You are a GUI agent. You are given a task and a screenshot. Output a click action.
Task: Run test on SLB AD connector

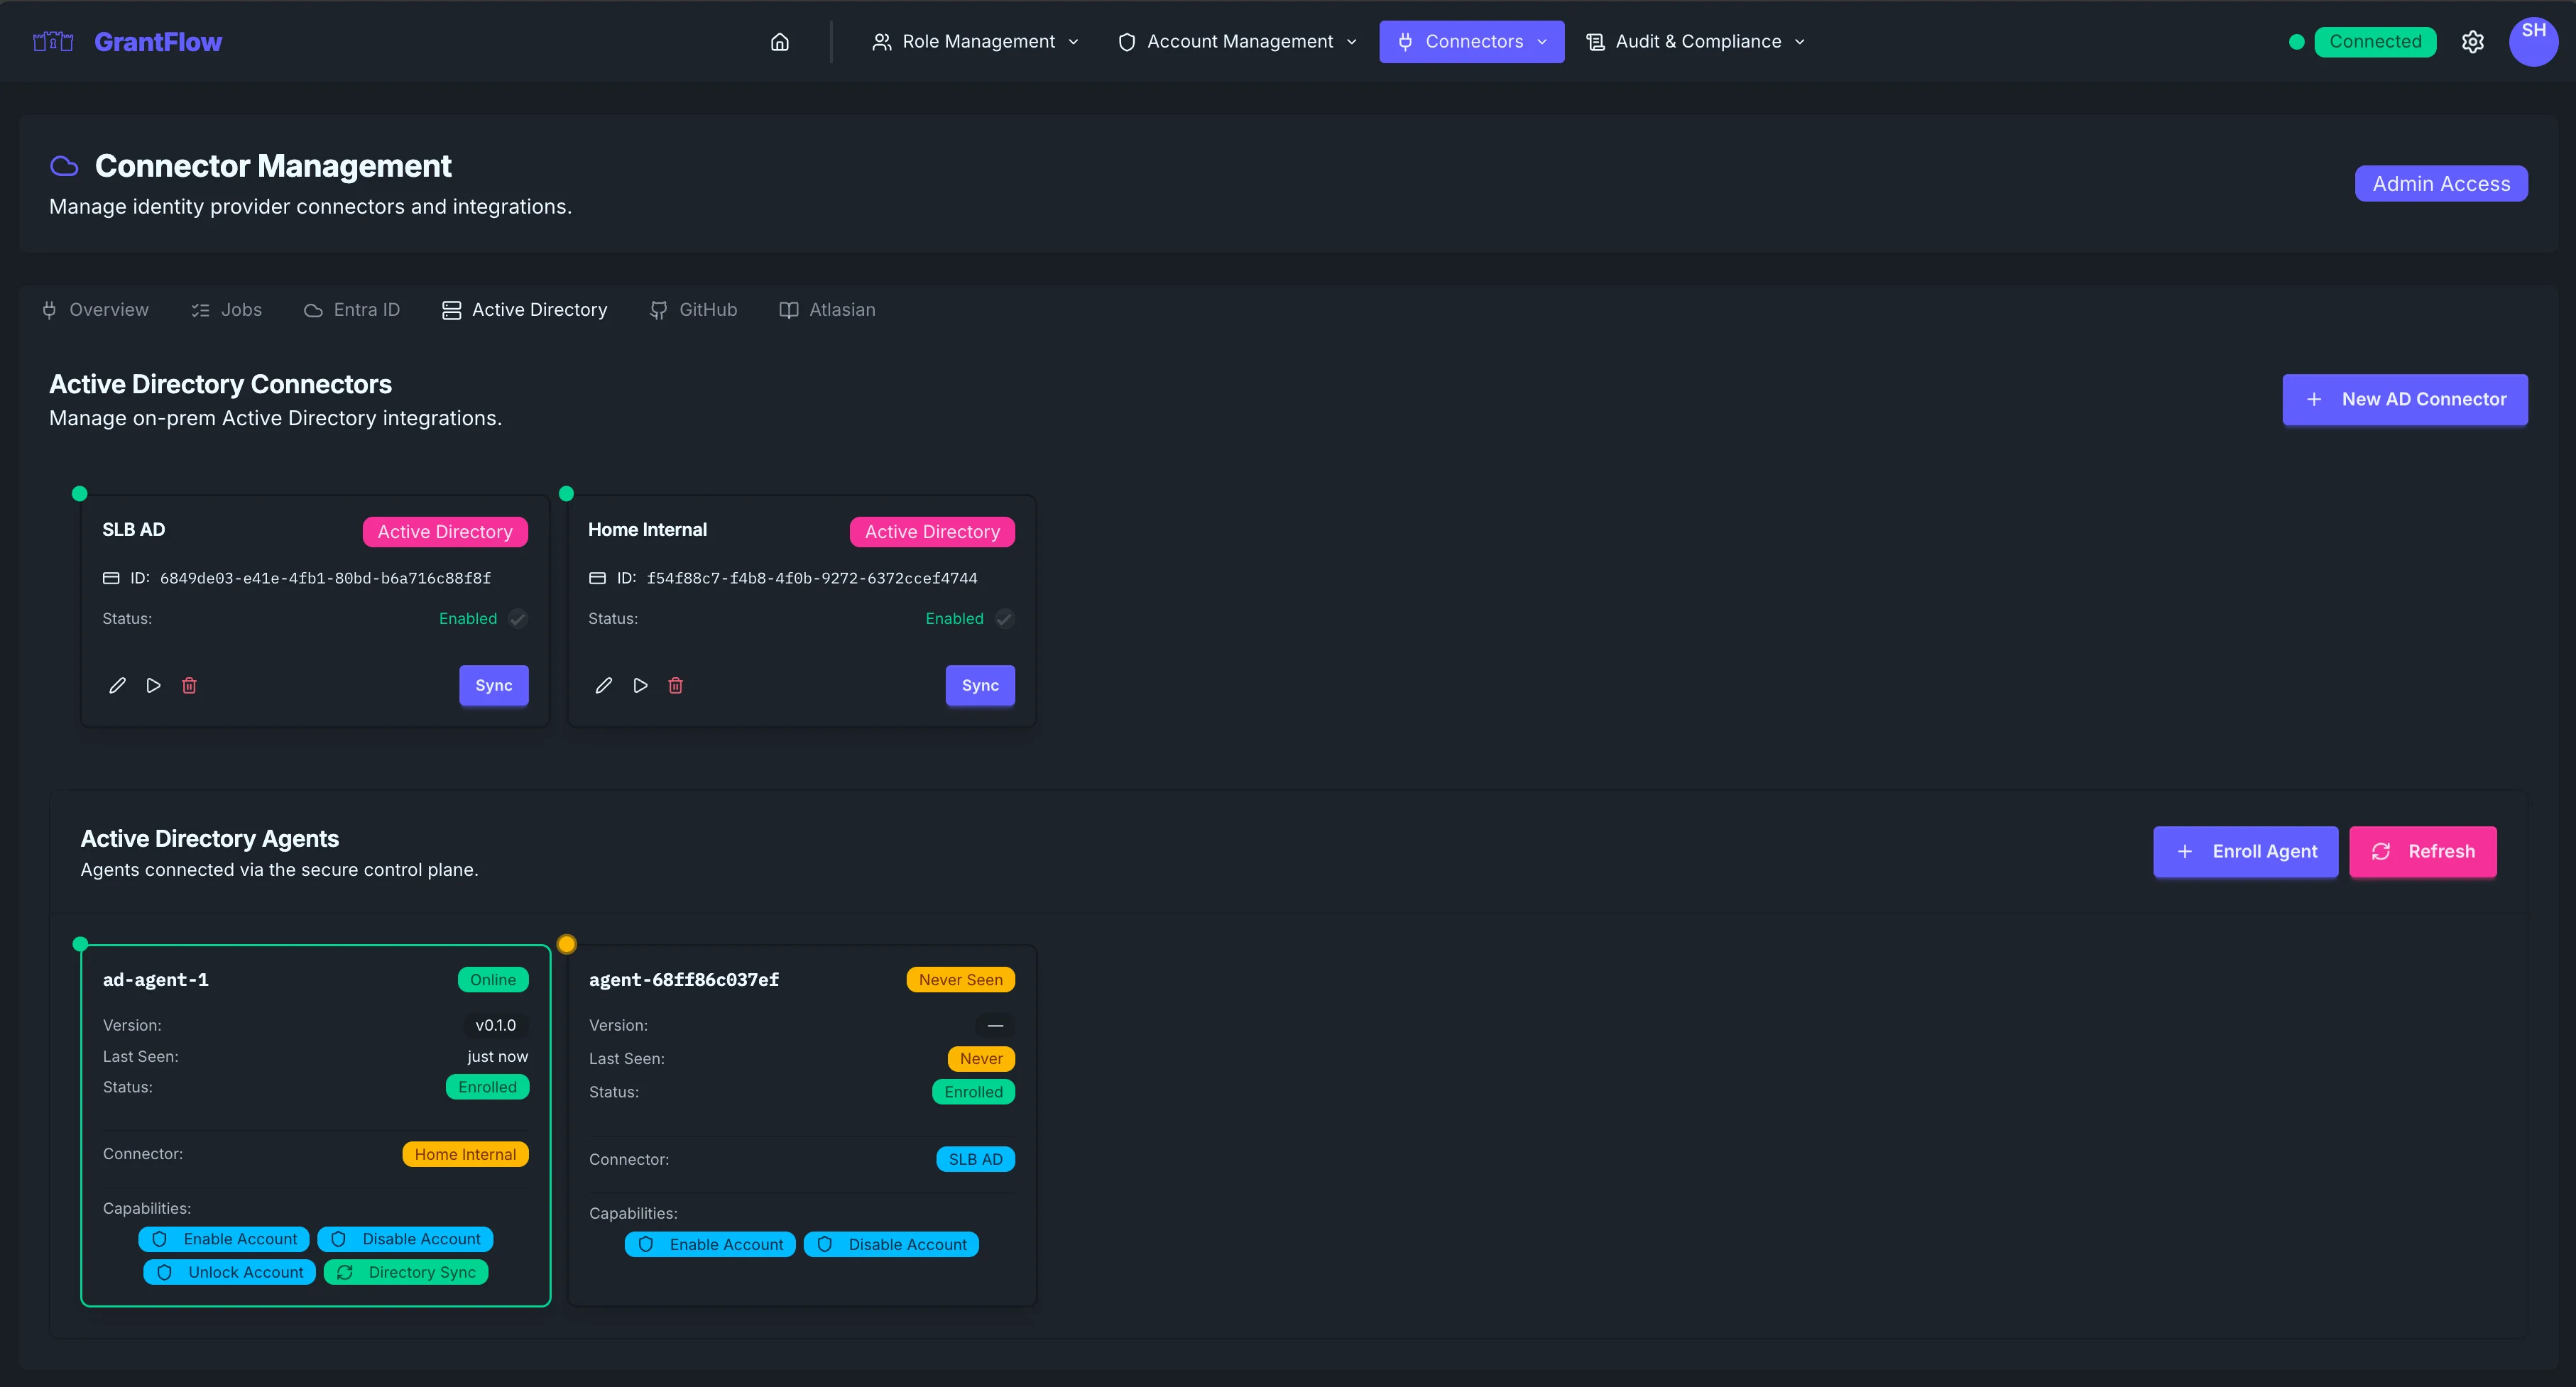[x=153, y=685]
